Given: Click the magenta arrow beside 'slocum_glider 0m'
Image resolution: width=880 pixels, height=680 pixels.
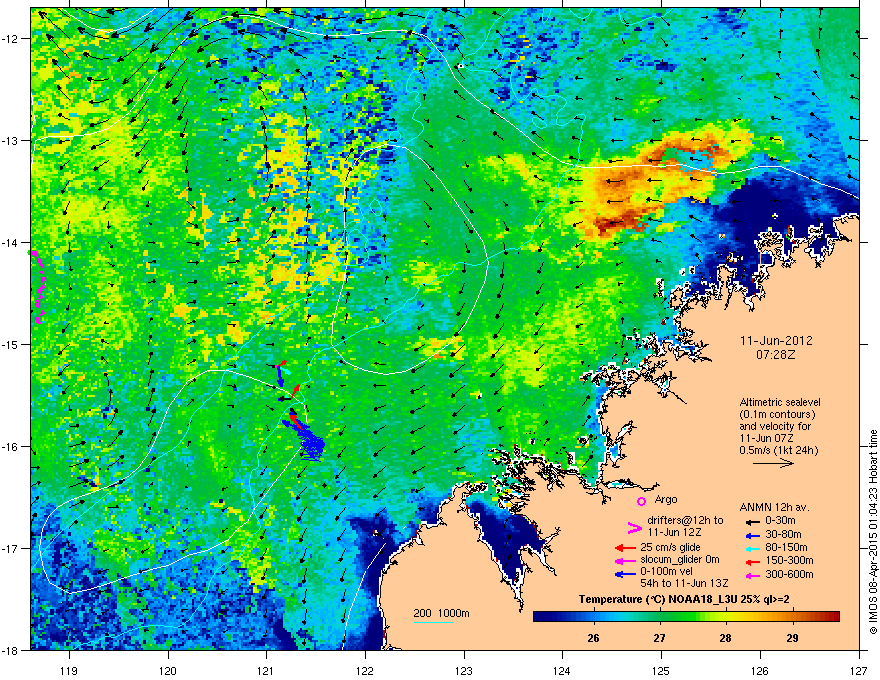Looking at the screenshot, I should tap(625, 560).
